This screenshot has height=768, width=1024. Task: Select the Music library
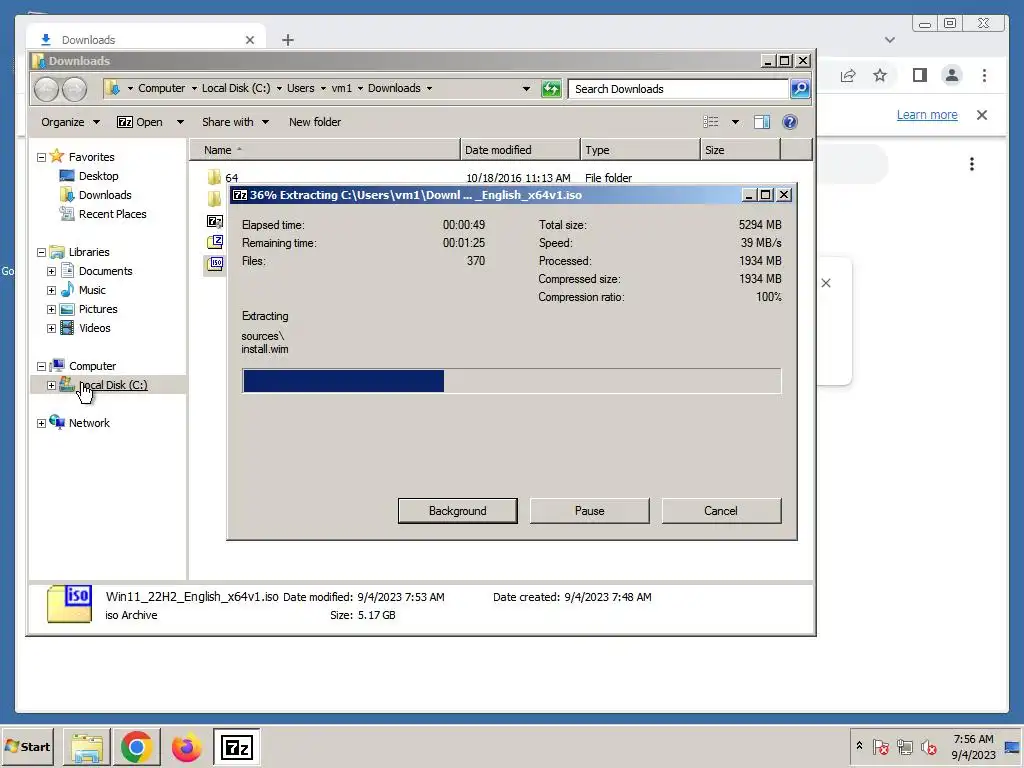coord(91,290)
